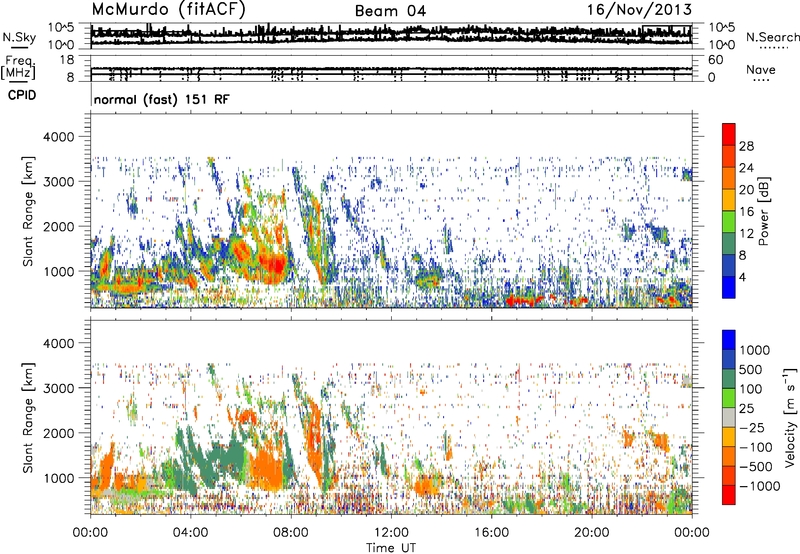Click velocity colorbar label "-1000"

click(760, 486)
